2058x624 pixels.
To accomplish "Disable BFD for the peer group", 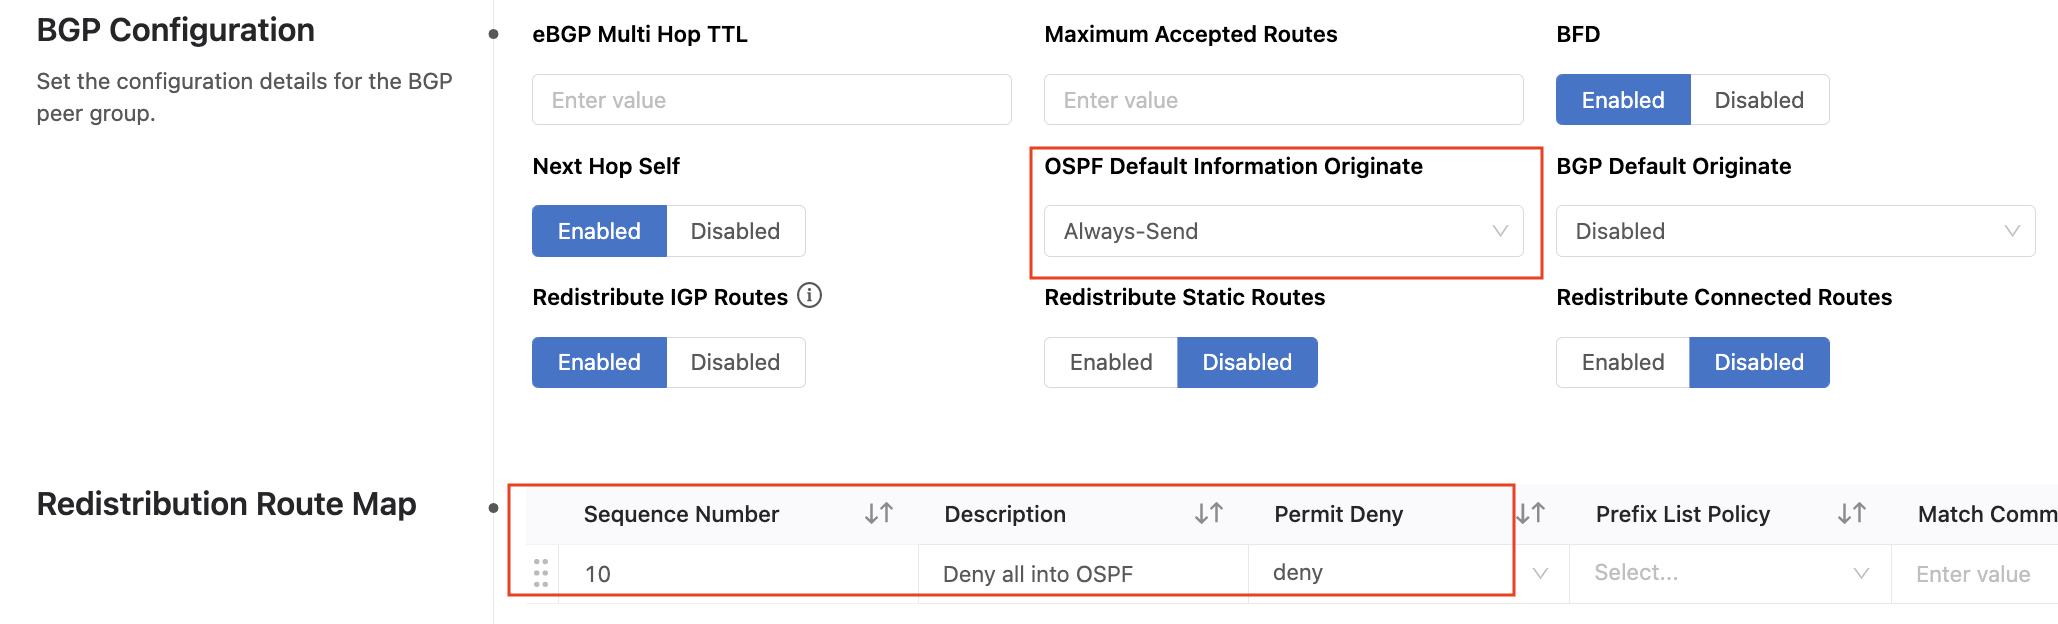I will (1759, 100).
